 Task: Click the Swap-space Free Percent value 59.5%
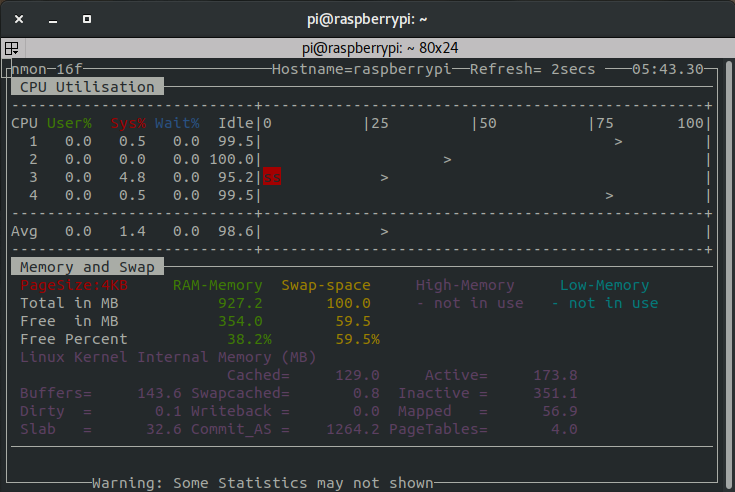(x=357, y=339)
